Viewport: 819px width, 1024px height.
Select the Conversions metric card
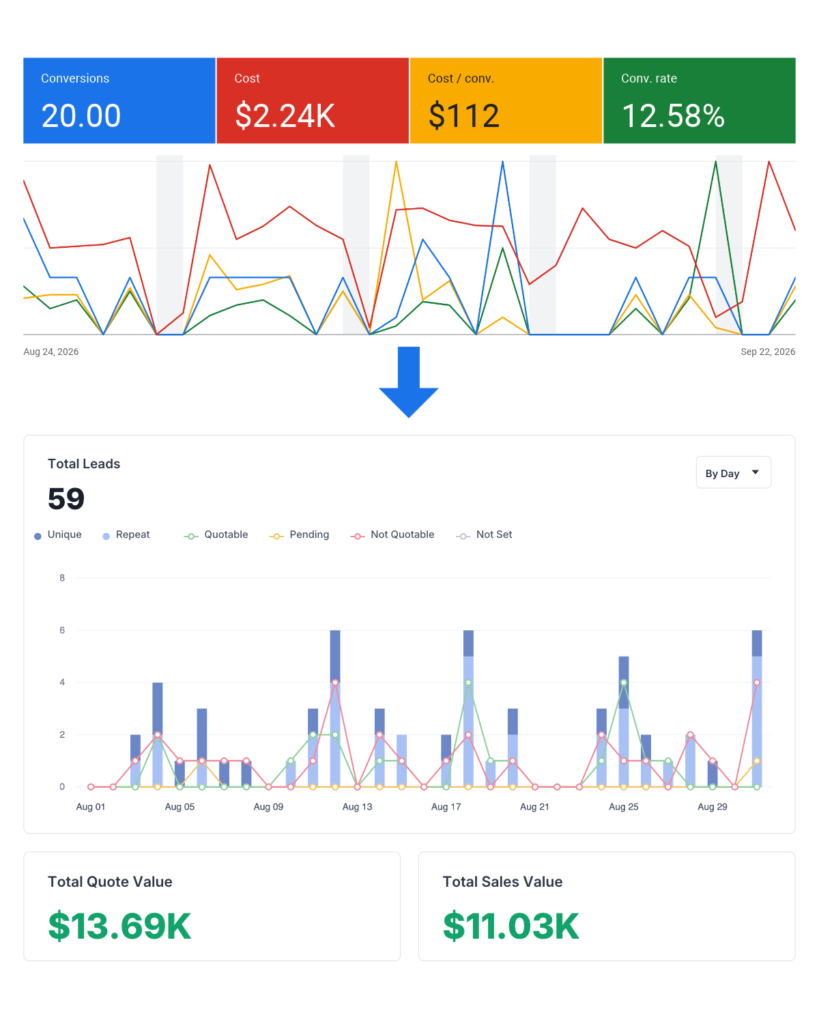tap(119, 101)
